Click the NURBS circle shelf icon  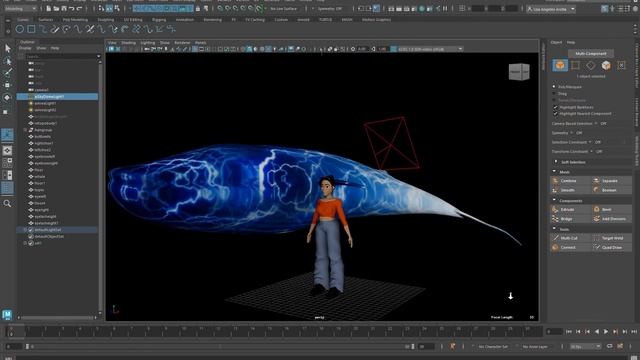20,29
